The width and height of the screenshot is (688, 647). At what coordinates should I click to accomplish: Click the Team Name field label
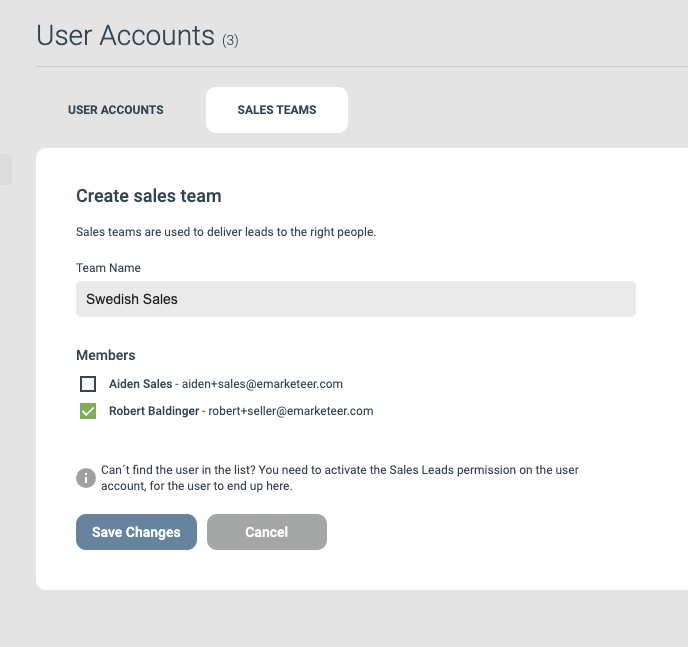pos(108,268)
